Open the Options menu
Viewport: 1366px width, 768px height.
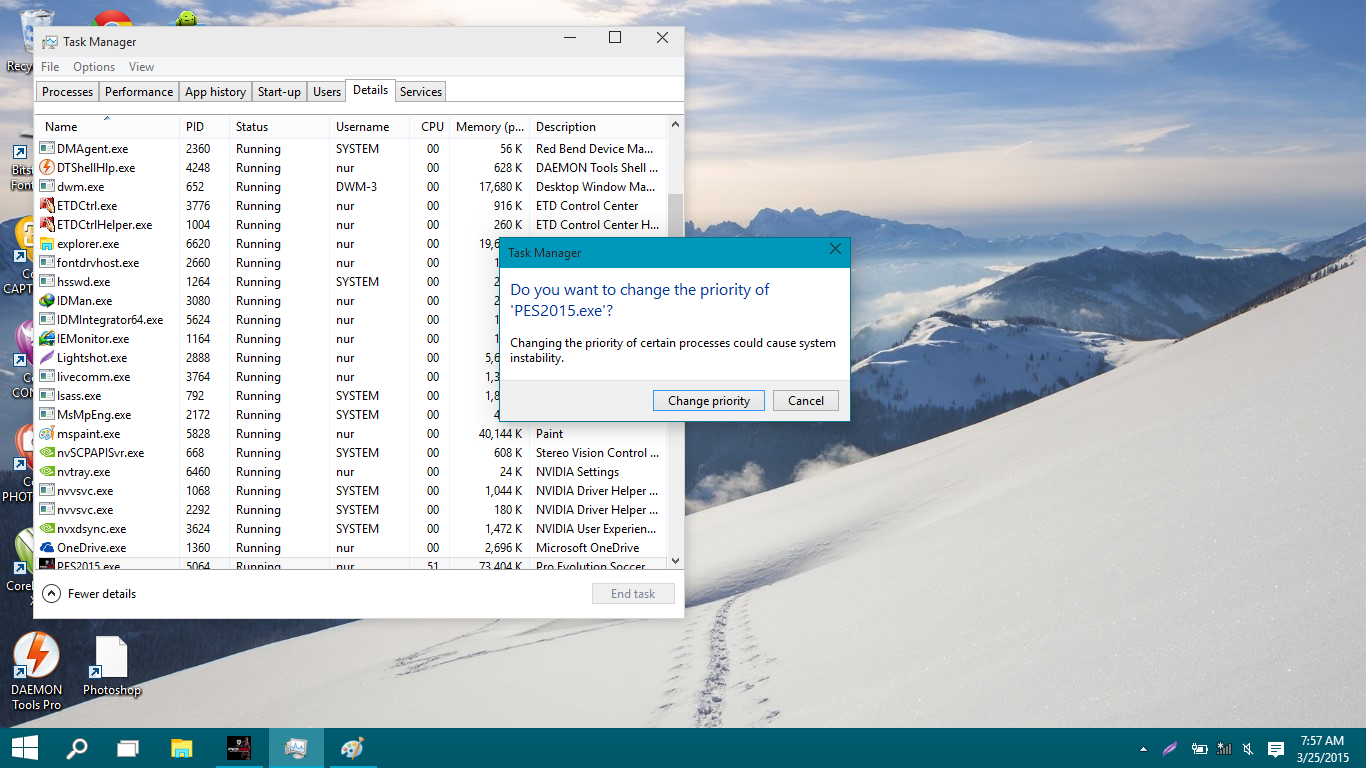click(x=93, y=66)
